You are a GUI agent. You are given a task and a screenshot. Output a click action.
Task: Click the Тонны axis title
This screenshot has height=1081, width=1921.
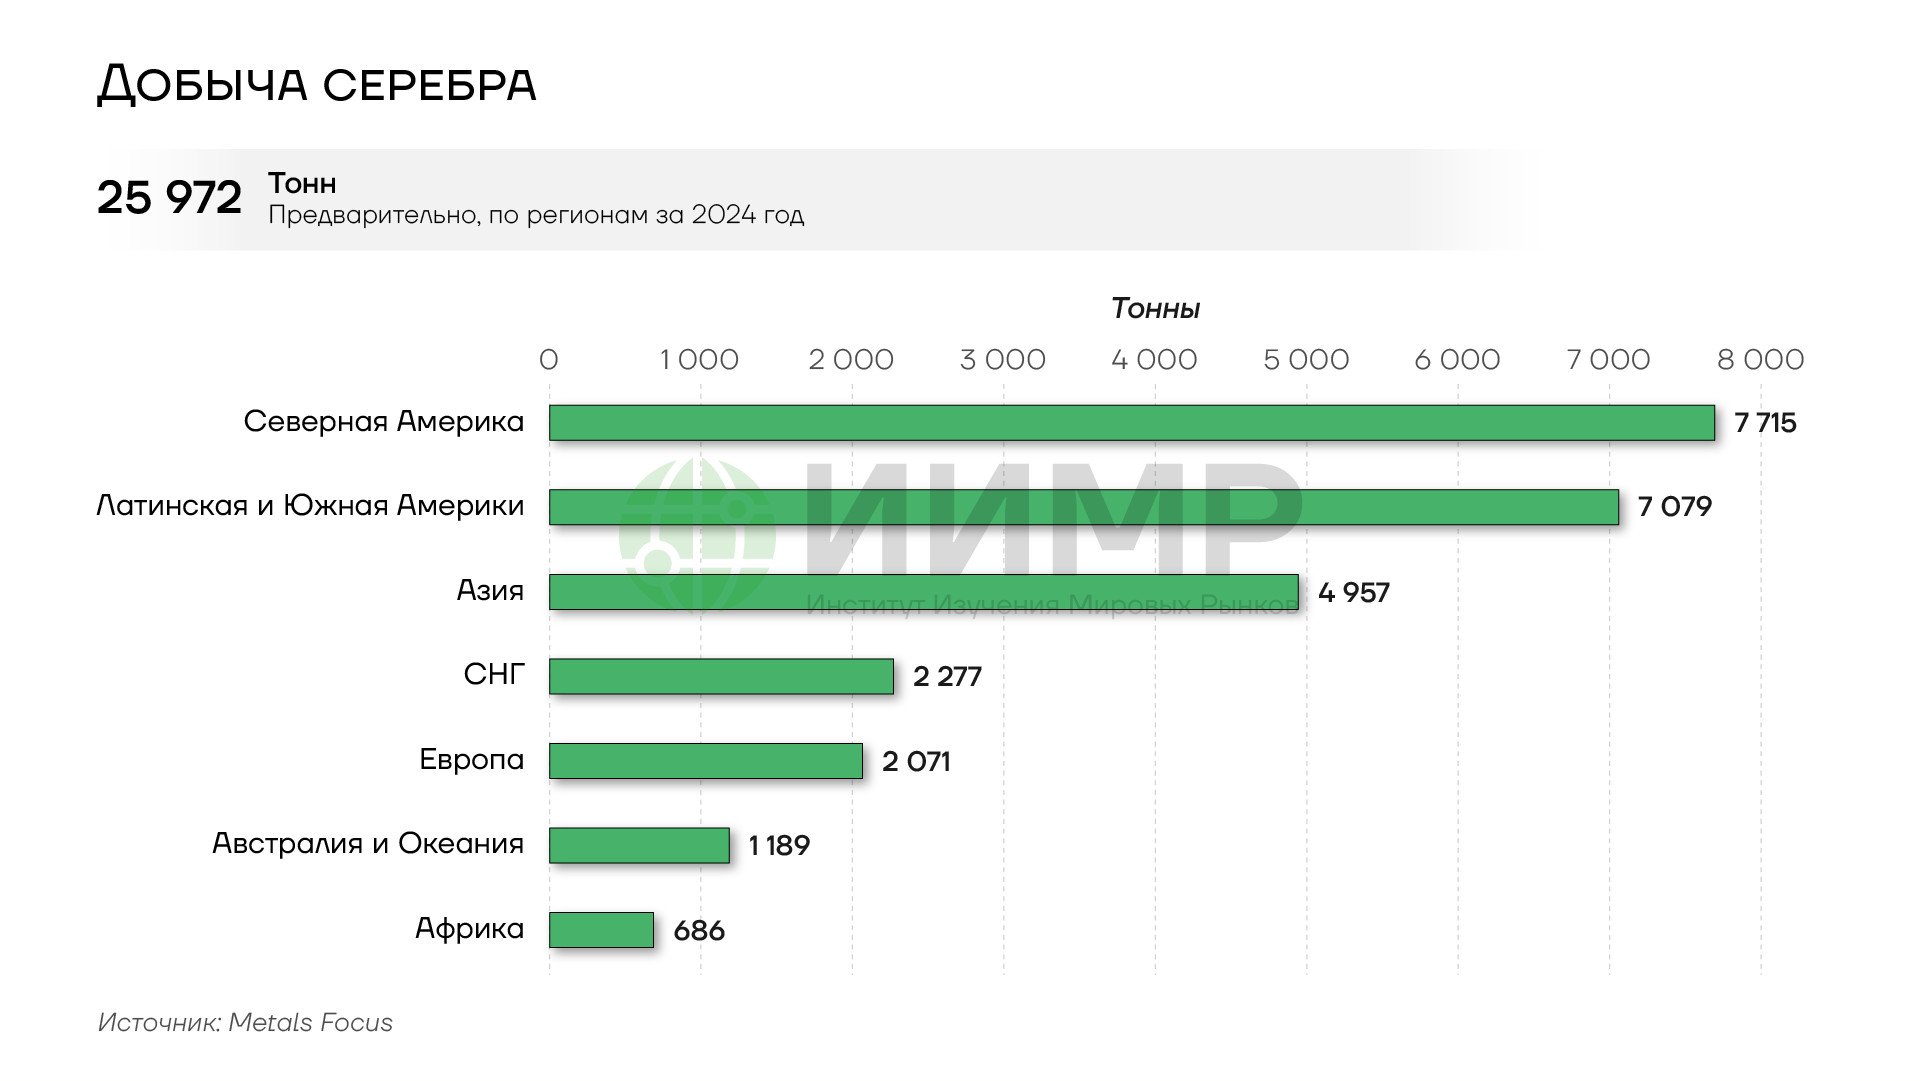point(1155,309)
